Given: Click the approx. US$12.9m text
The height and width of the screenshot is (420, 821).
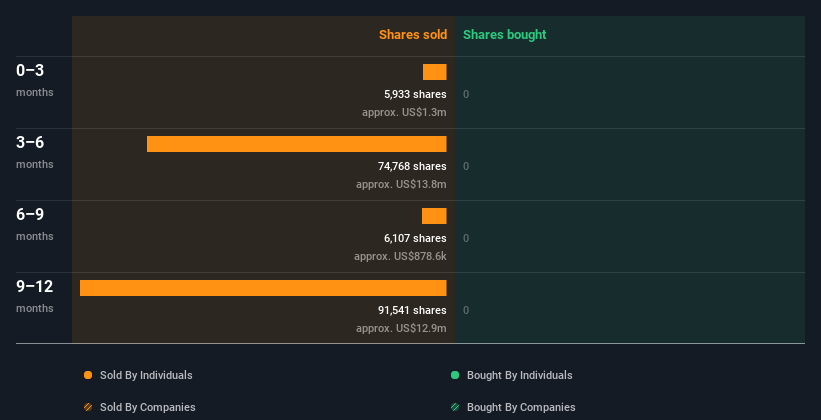Looking at the screenshot, I should pyautogui.click(x=401, y=328).
